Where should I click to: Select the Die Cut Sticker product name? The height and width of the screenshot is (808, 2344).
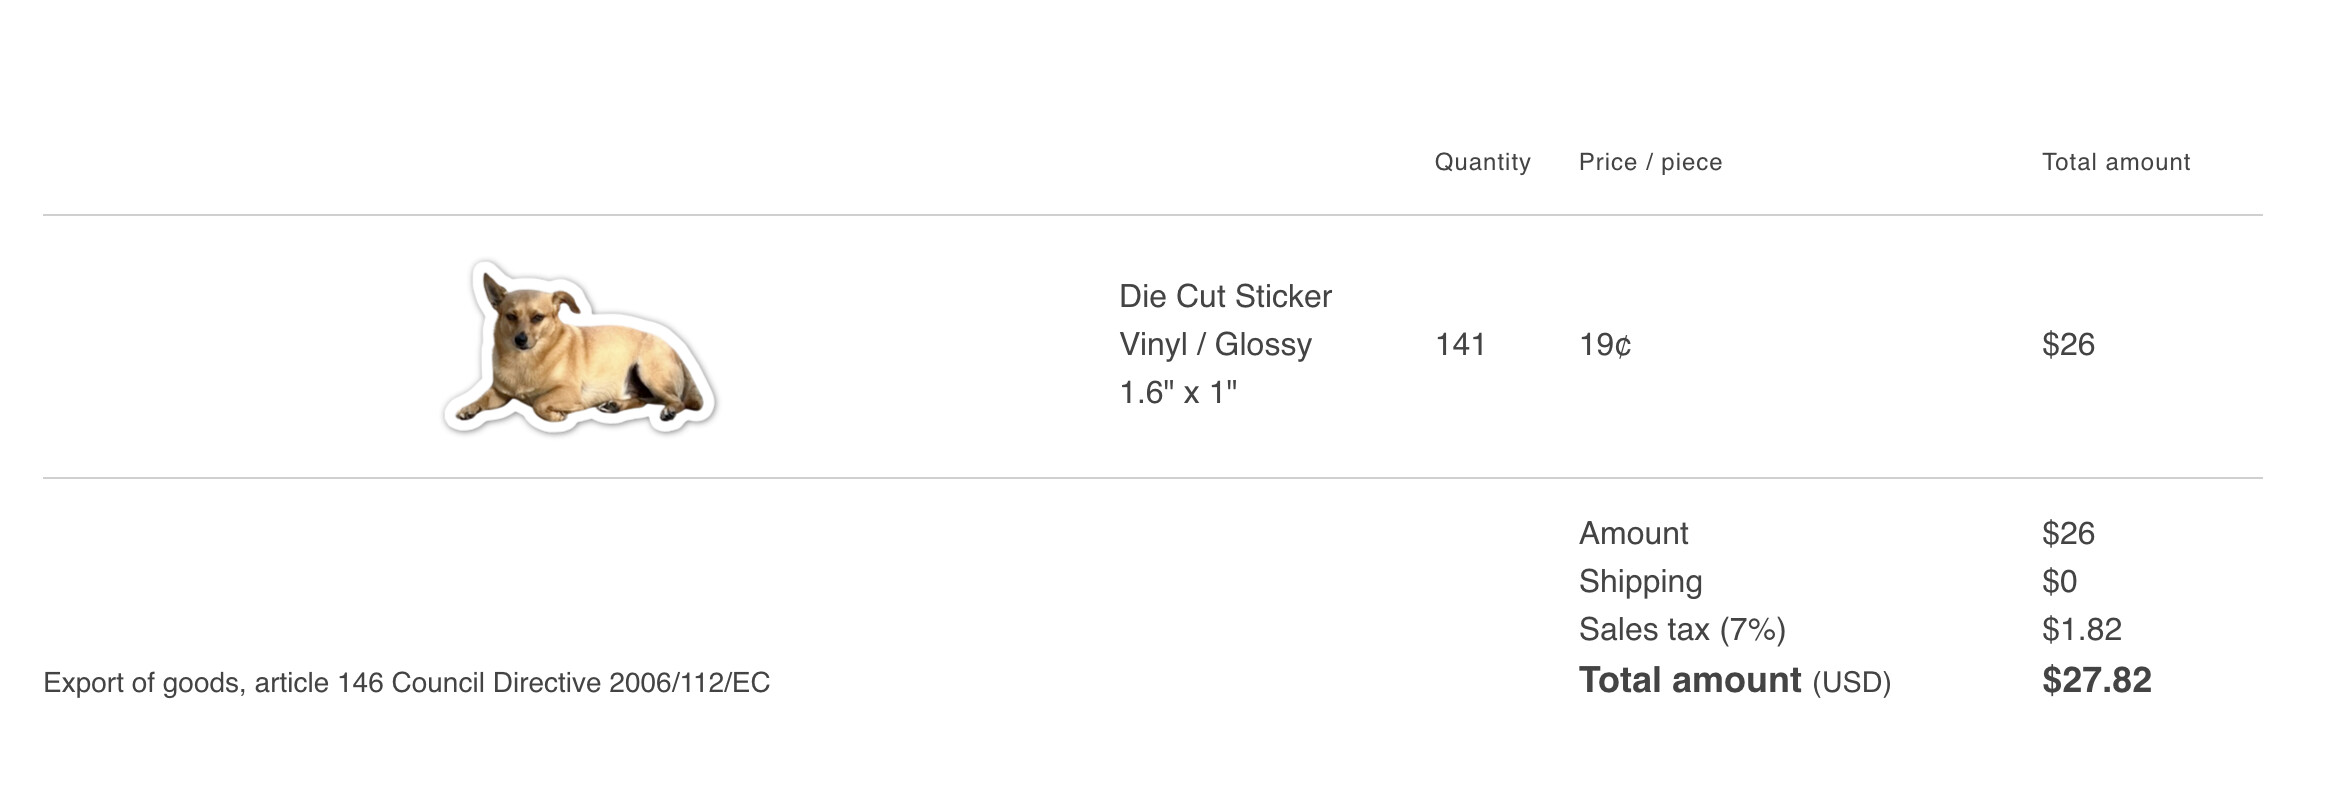click(1225, 296)
